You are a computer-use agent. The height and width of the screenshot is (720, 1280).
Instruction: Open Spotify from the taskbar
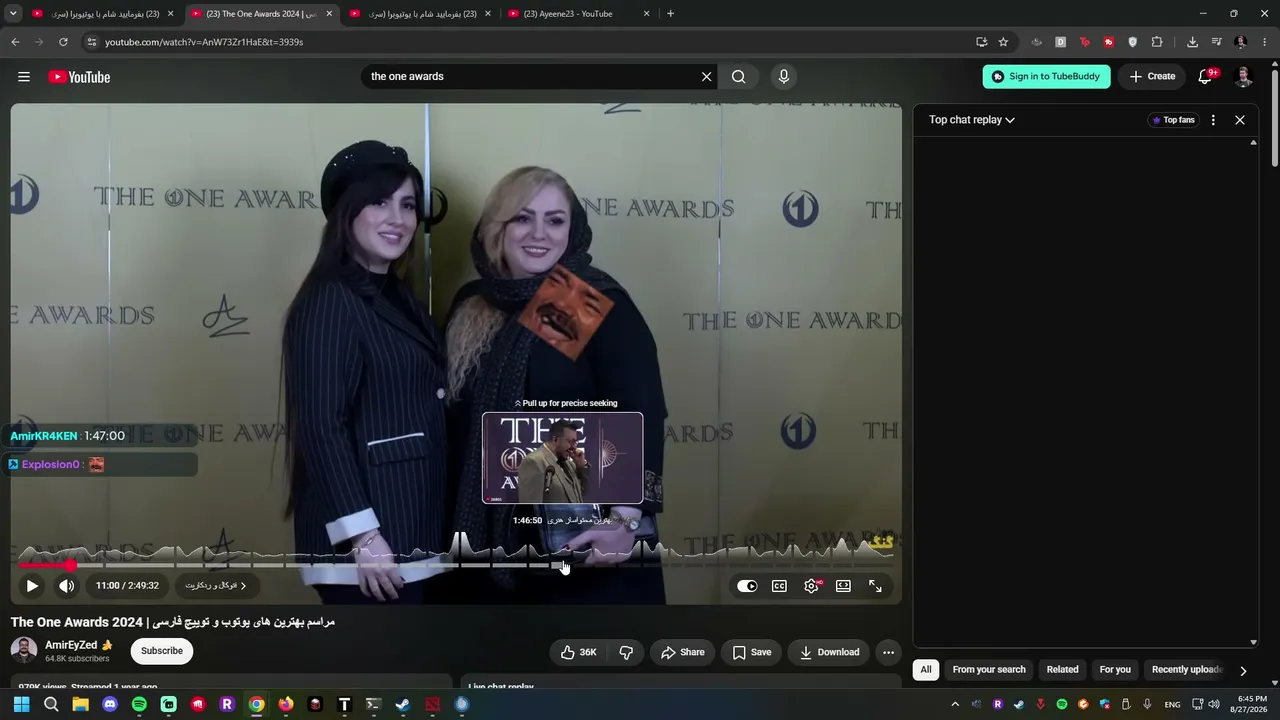[x=139, y=705]
